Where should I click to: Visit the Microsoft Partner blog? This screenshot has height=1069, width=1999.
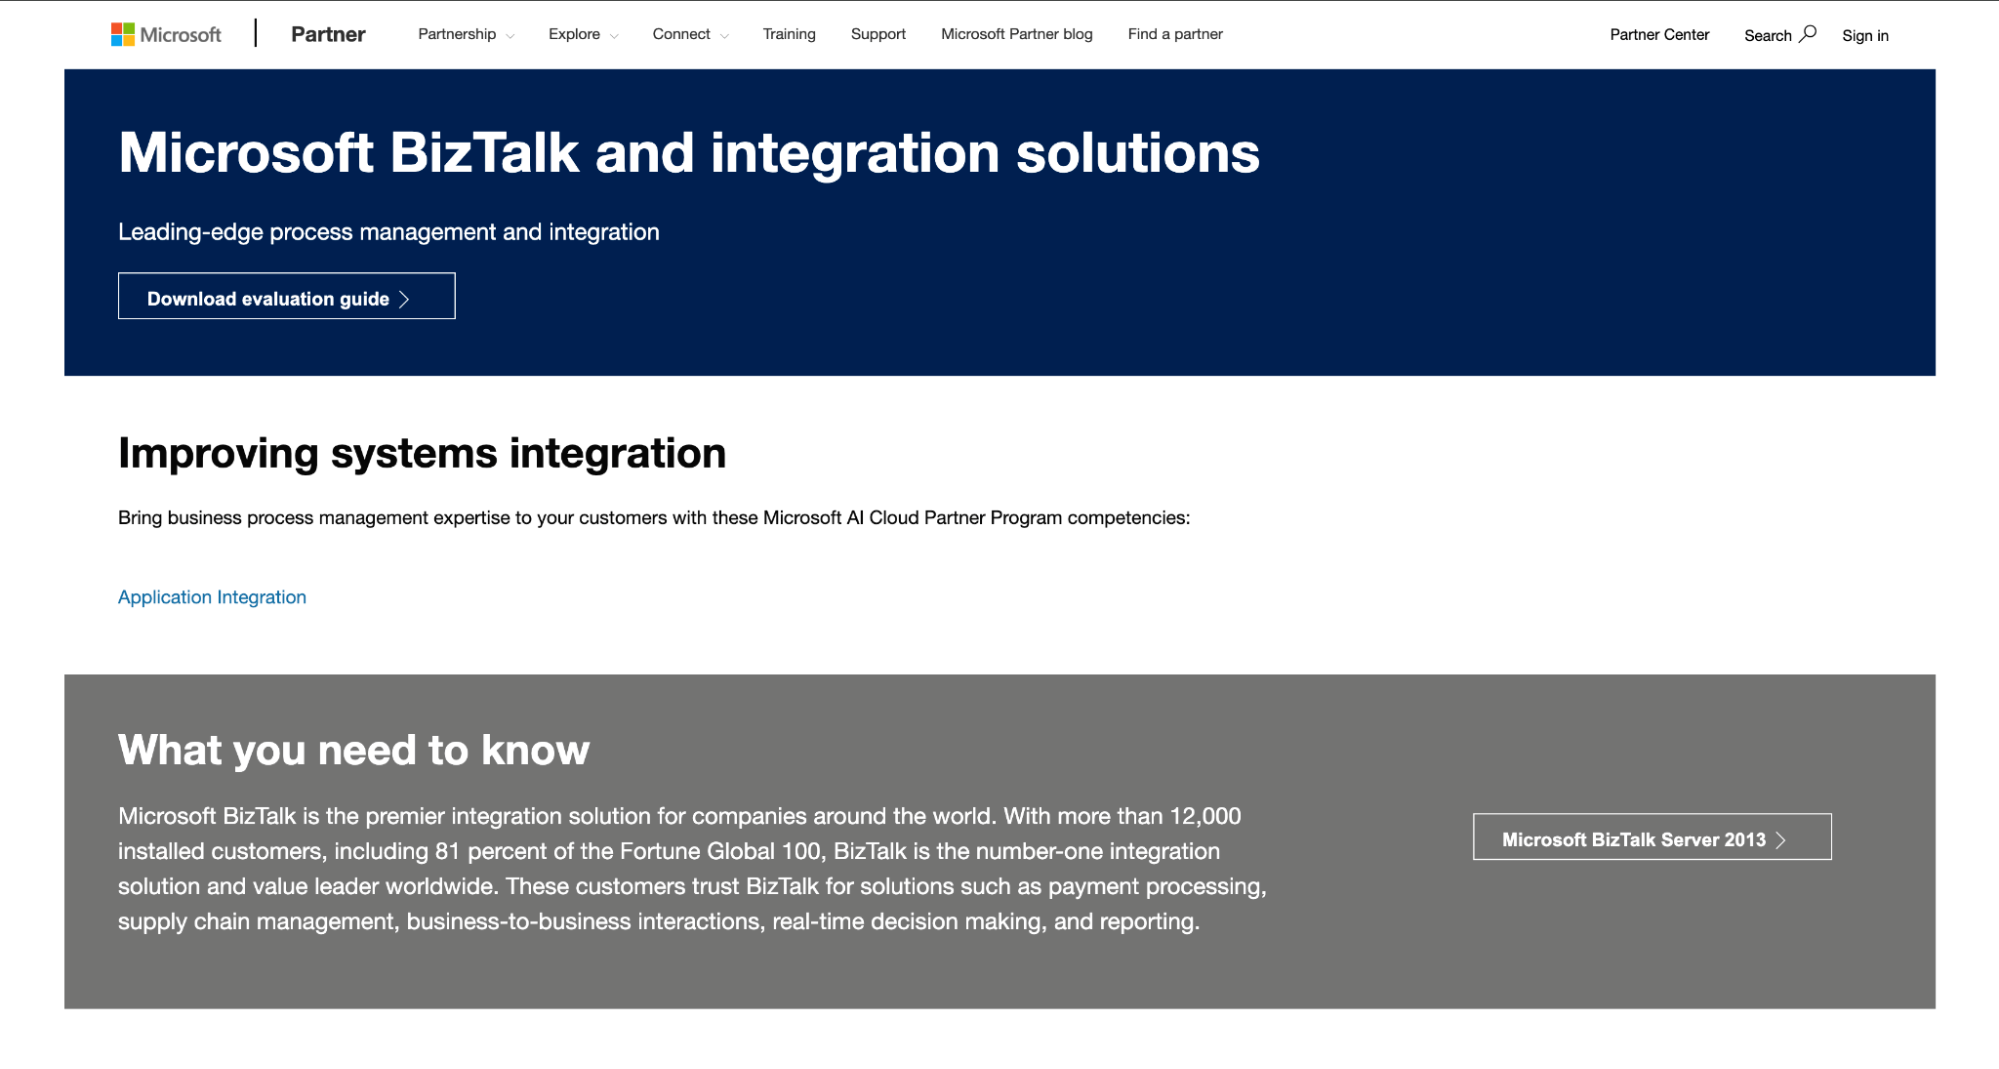[1015, 33]
